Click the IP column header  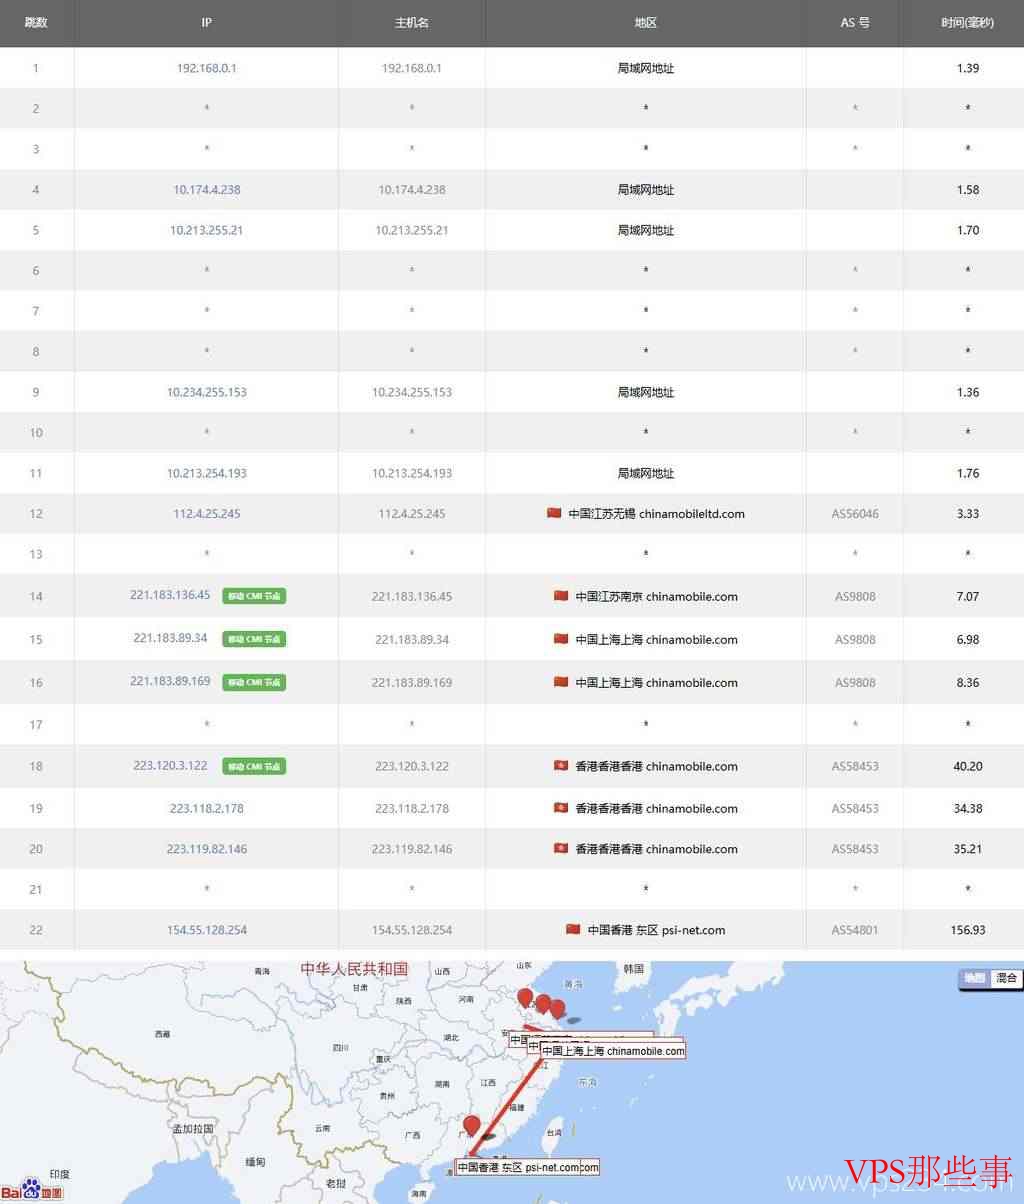(x=206, y=22)
